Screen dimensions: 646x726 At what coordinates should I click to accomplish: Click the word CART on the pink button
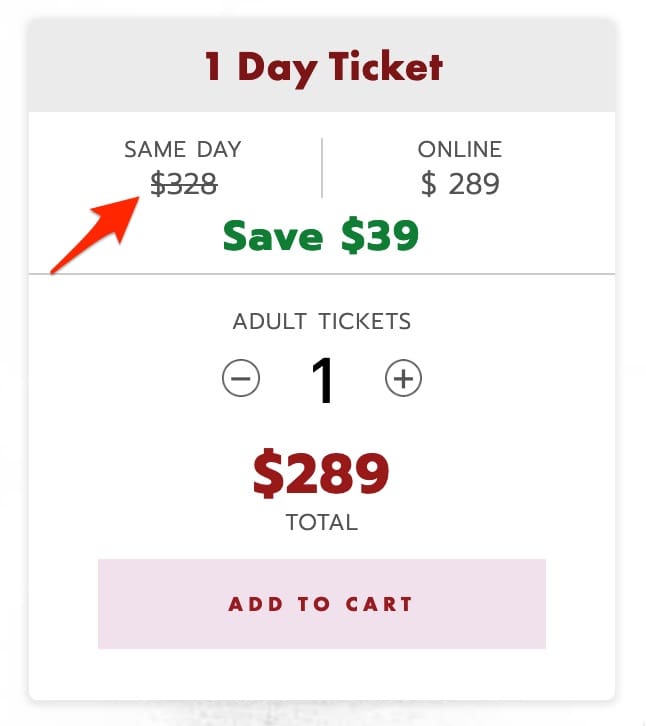click(379, 604)
